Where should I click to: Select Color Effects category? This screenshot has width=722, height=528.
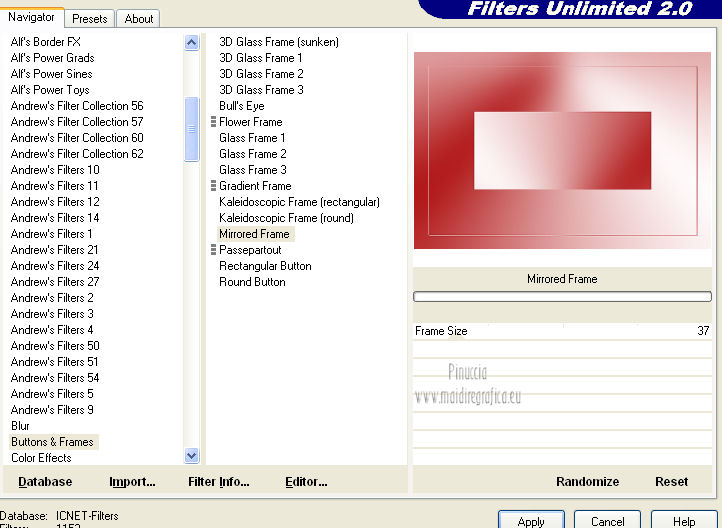41,458
